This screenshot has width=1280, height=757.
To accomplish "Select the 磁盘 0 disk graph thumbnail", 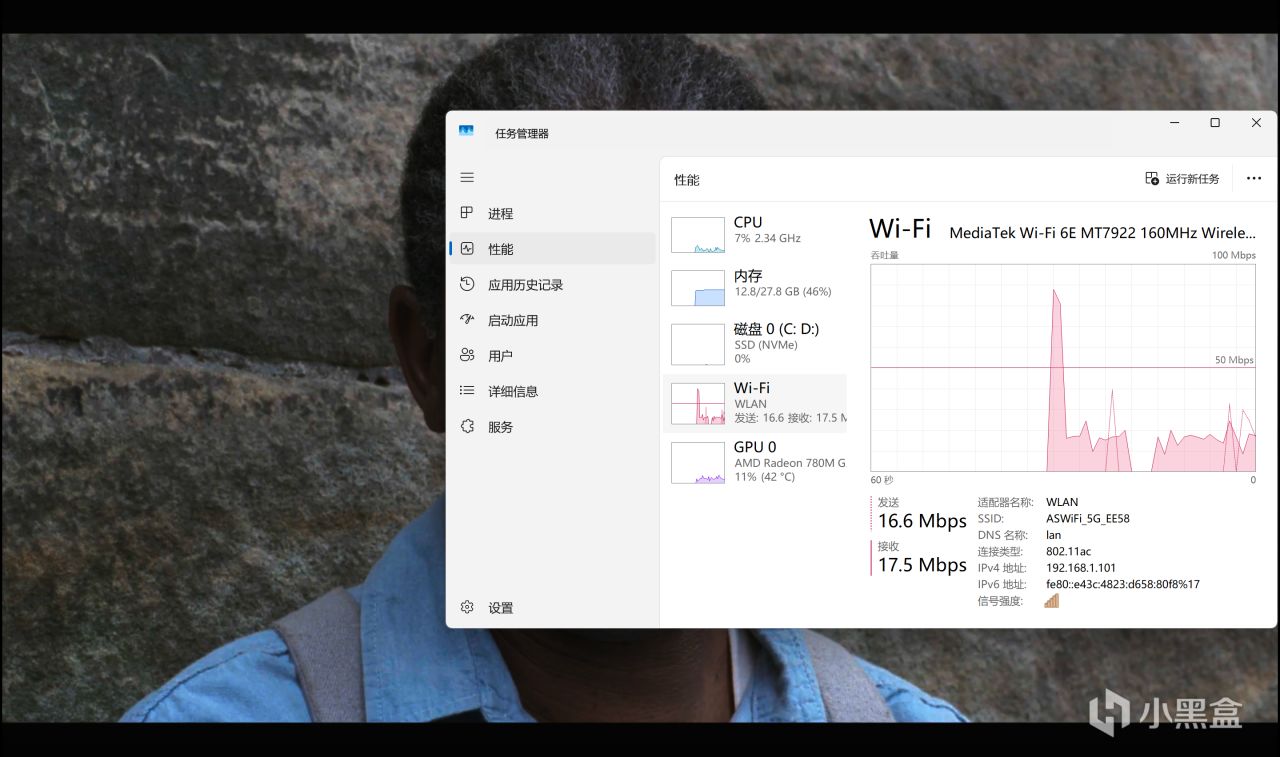I will [x=698, y=344].
